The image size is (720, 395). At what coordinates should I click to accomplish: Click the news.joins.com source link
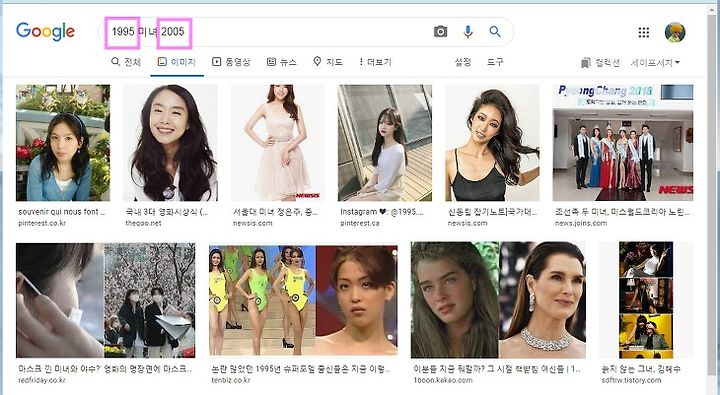[x=581, y=223]
